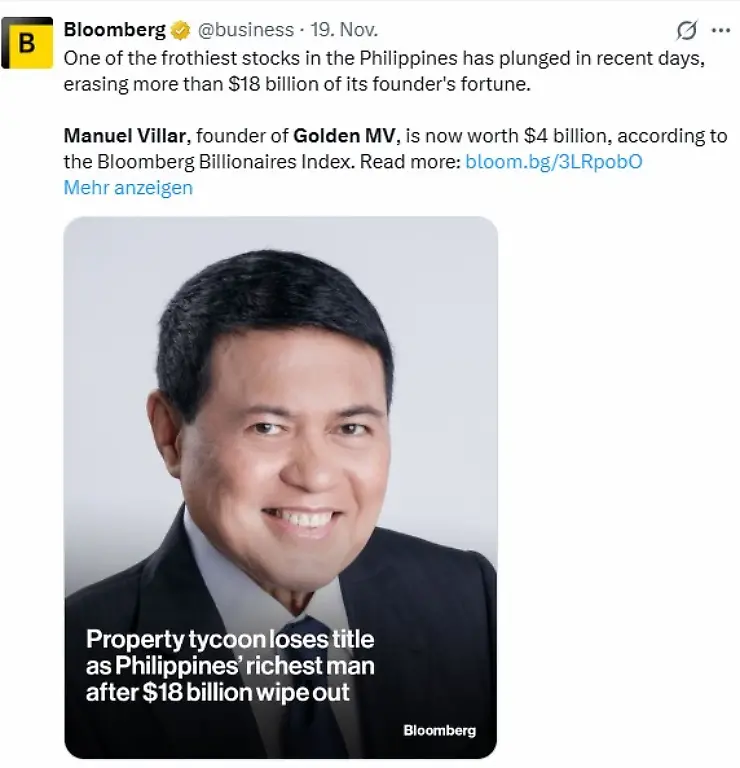Expand post with Mehr anzeigen
This screenshot has width=740, height=768.
(x=128, y=188)
